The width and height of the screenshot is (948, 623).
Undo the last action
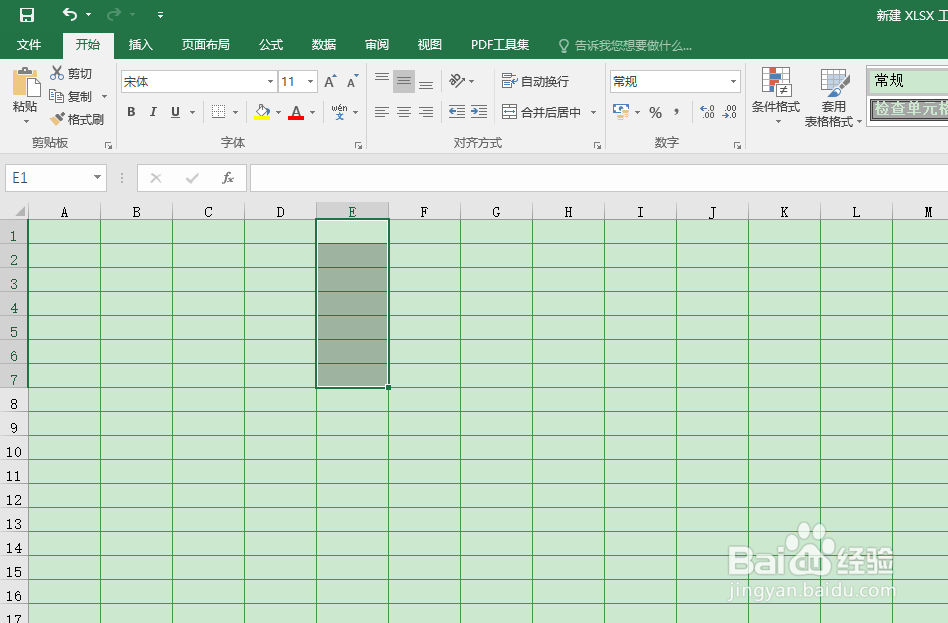[70, 14]
